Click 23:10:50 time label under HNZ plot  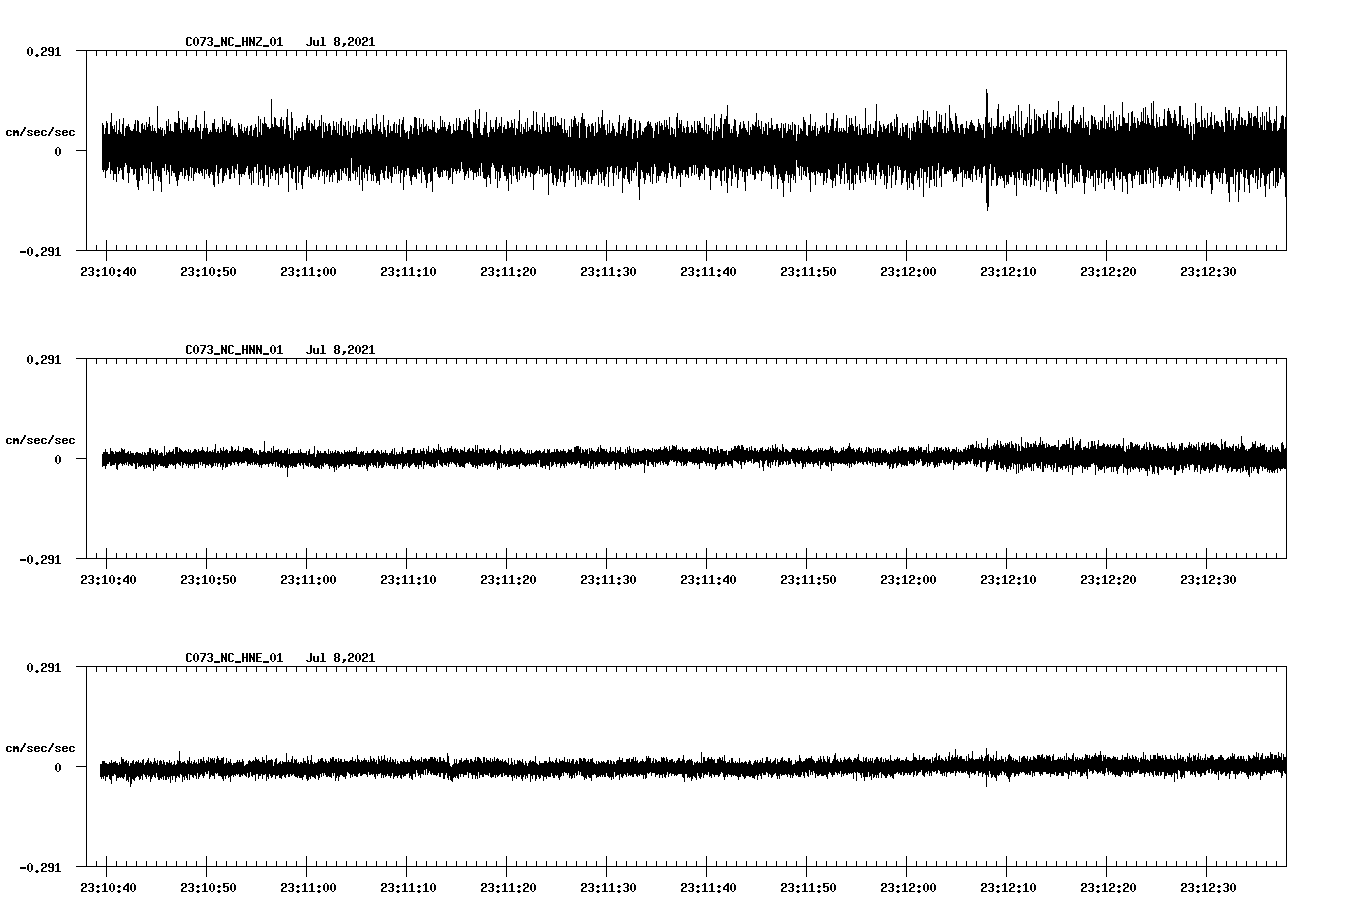coord(207,271)
